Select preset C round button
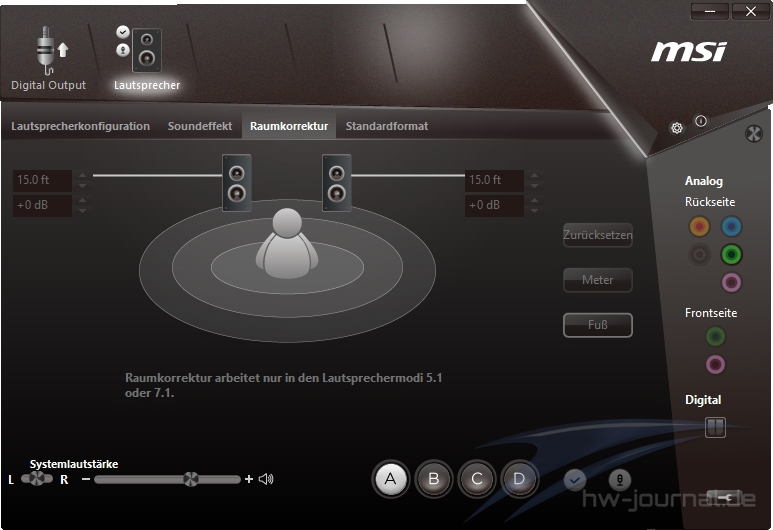 (477, 479)
